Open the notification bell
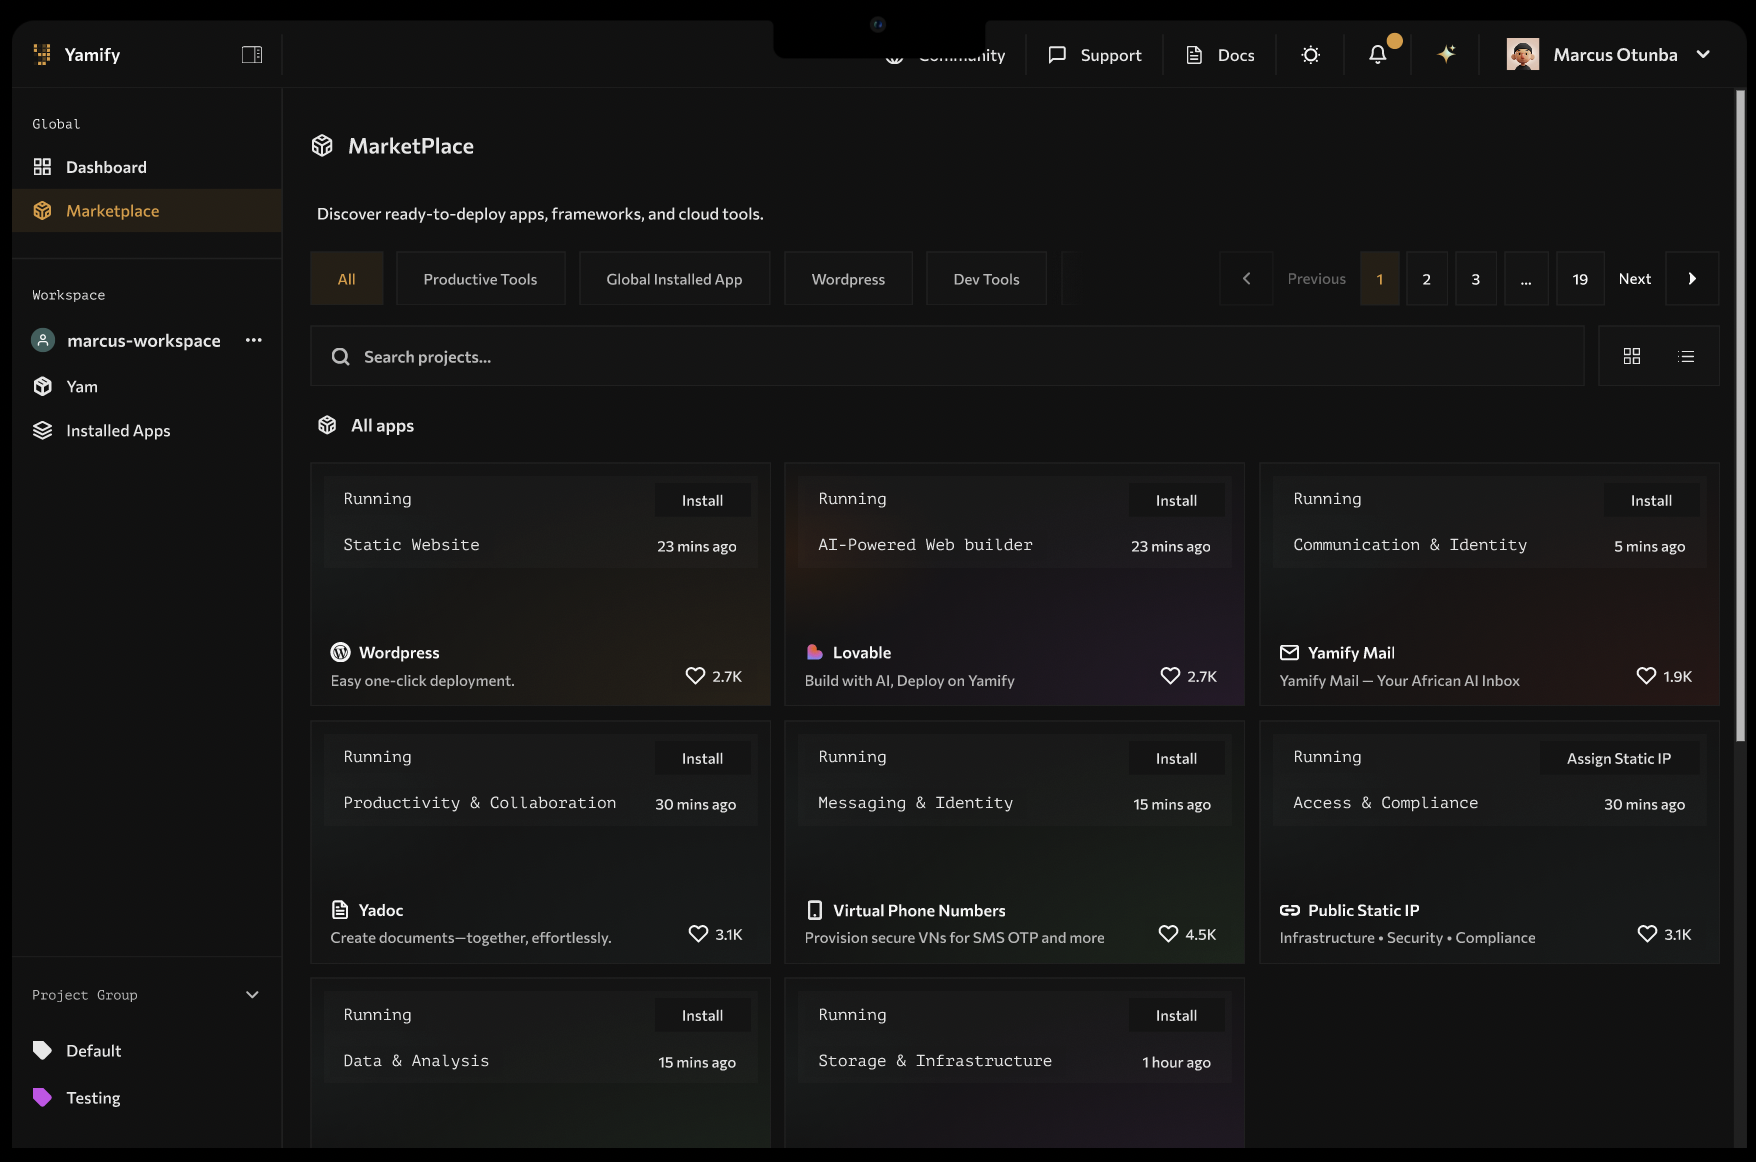Screen dimensions: 1756x1162 click(x=1378, y=55)
